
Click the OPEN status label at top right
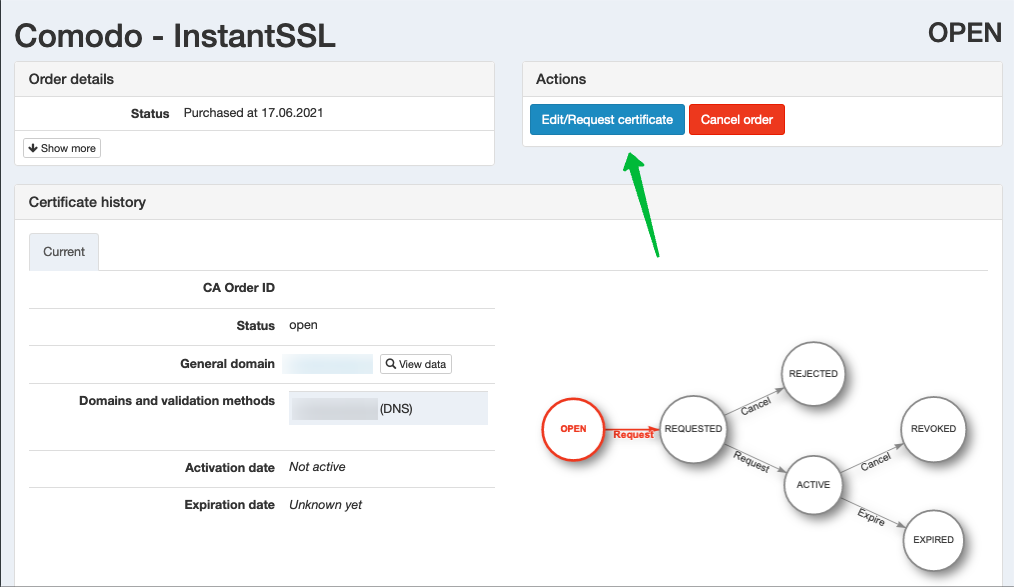[964, 33]
